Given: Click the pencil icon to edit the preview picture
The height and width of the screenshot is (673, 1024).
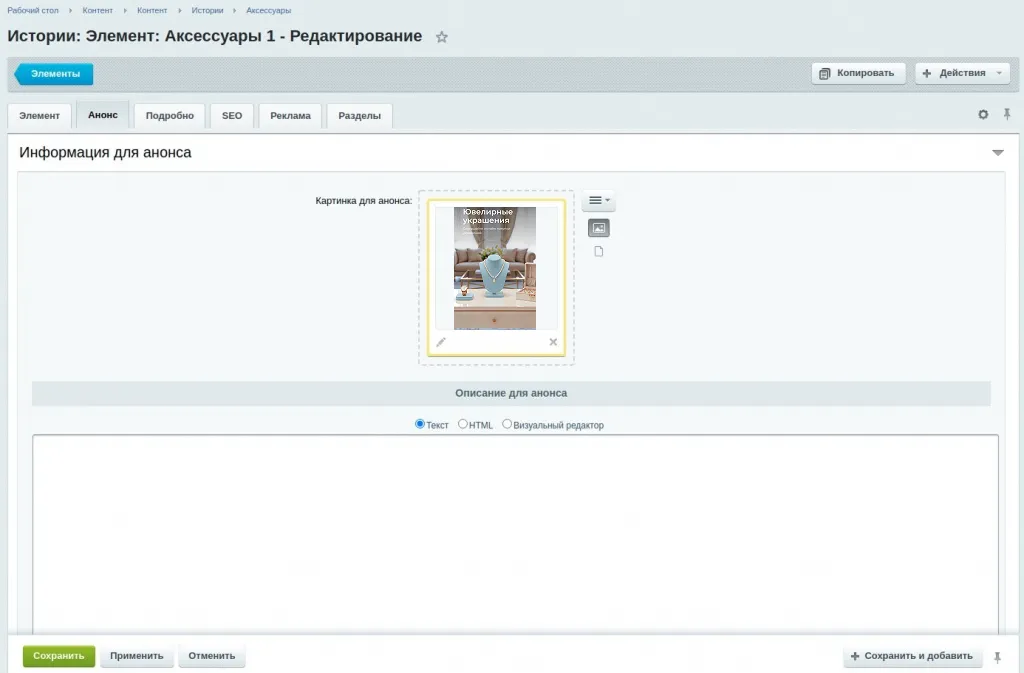Looking at the screenshot, I should click(441, 342).
